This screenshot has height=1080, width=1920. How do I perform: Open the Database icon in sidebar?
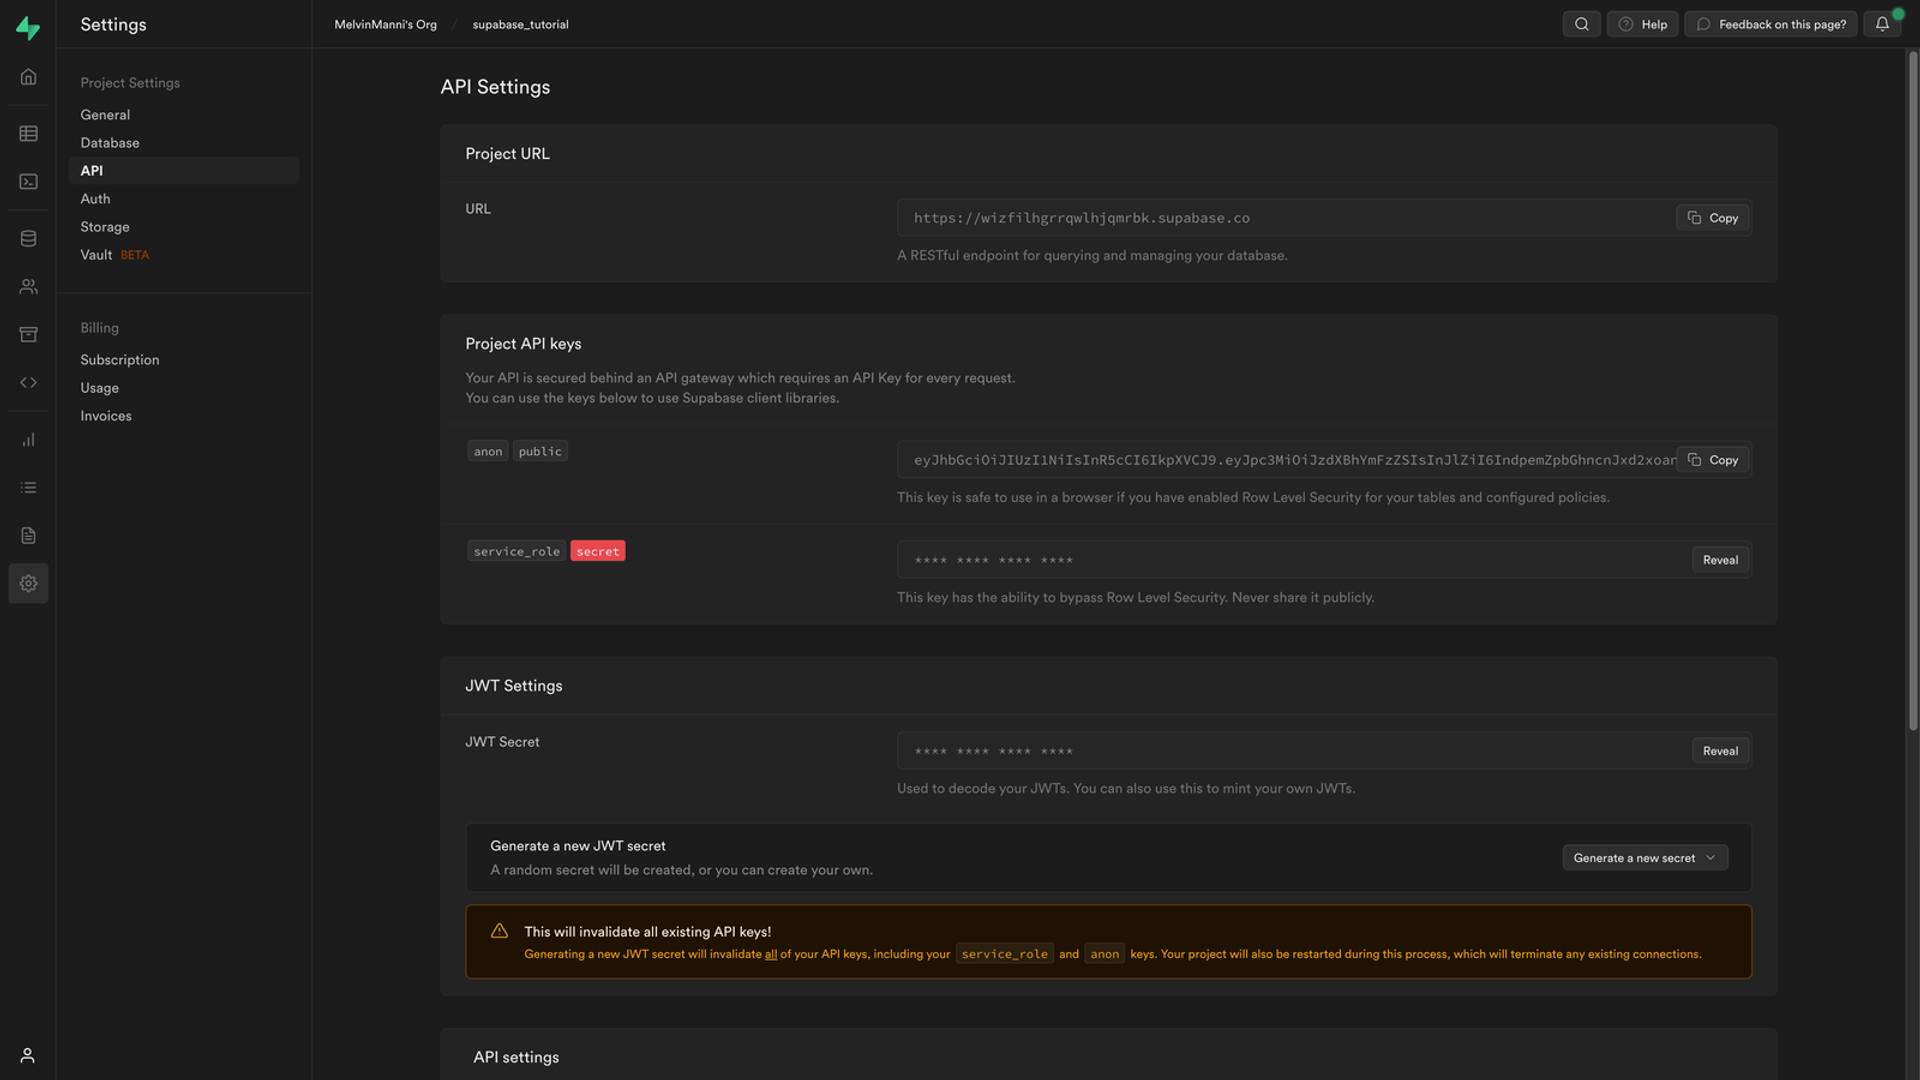[x=28, y=238]
